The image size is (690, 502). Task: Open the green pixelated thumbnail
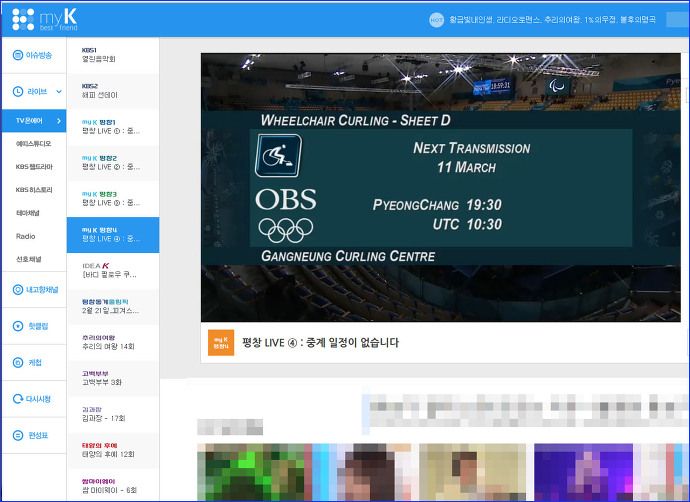(254, 472)
